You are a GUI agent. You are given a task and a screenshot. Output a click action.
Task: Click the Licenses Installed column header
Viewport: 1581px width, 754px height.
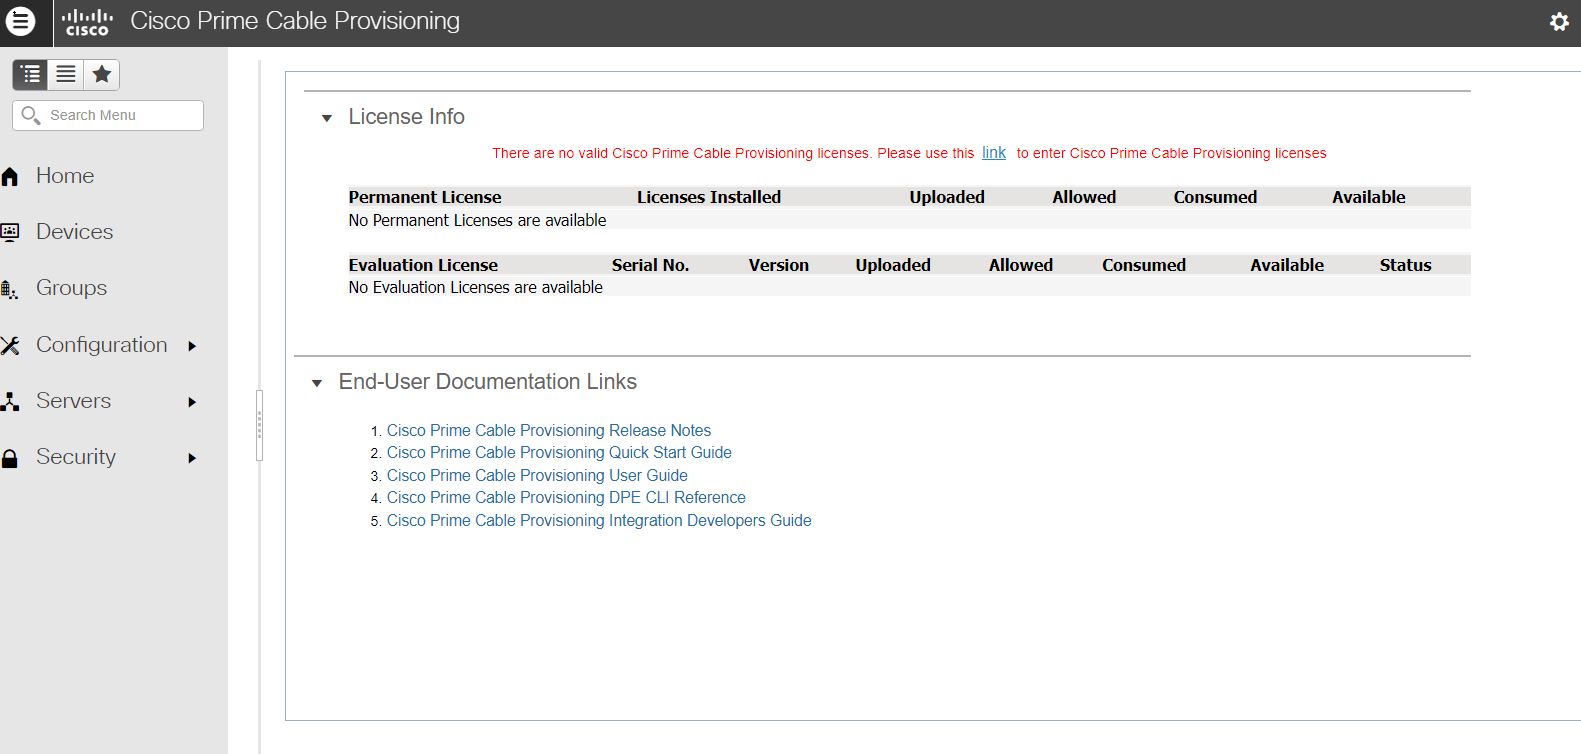(x=709, y=197)
